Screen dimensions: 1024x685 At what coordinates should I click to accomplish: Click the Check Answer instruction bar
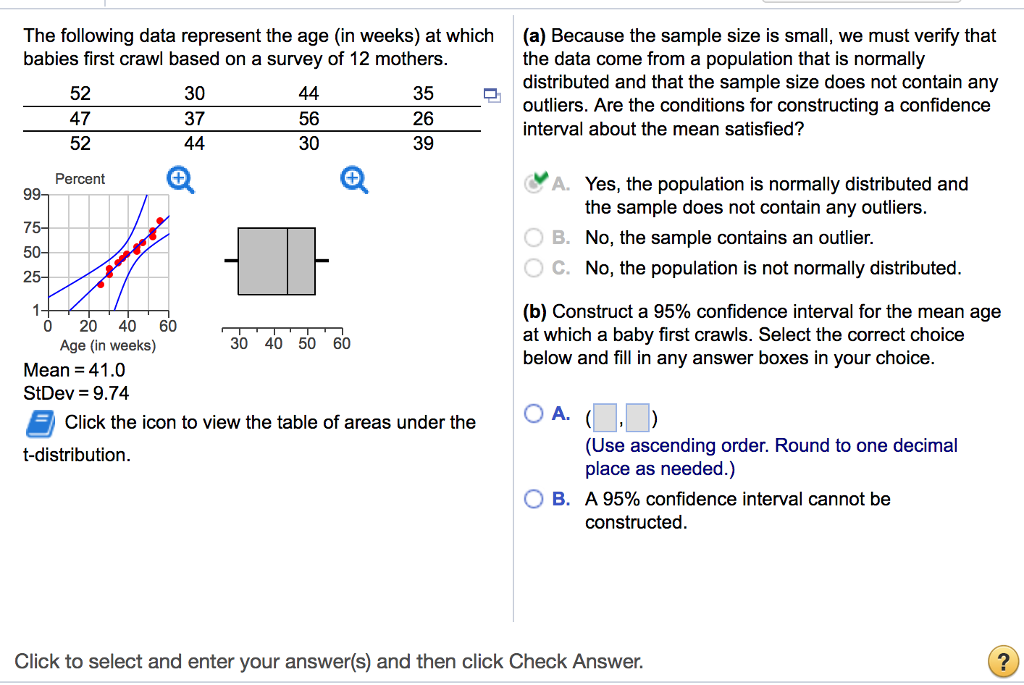pyautogui.click(x=330, y=661)
